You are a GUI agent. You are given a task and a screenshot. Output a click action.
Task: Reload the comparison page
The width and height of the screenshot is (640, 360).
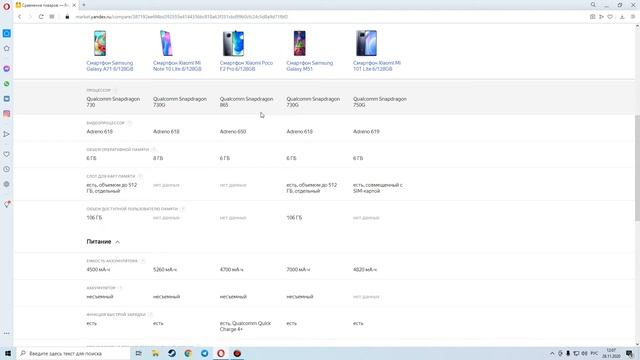(x=41, y=17)
